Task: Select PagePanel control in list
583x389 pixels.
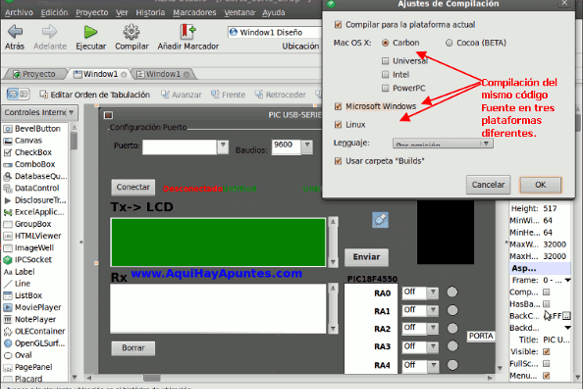Action: pyautogui.click(x=28, y=367)
